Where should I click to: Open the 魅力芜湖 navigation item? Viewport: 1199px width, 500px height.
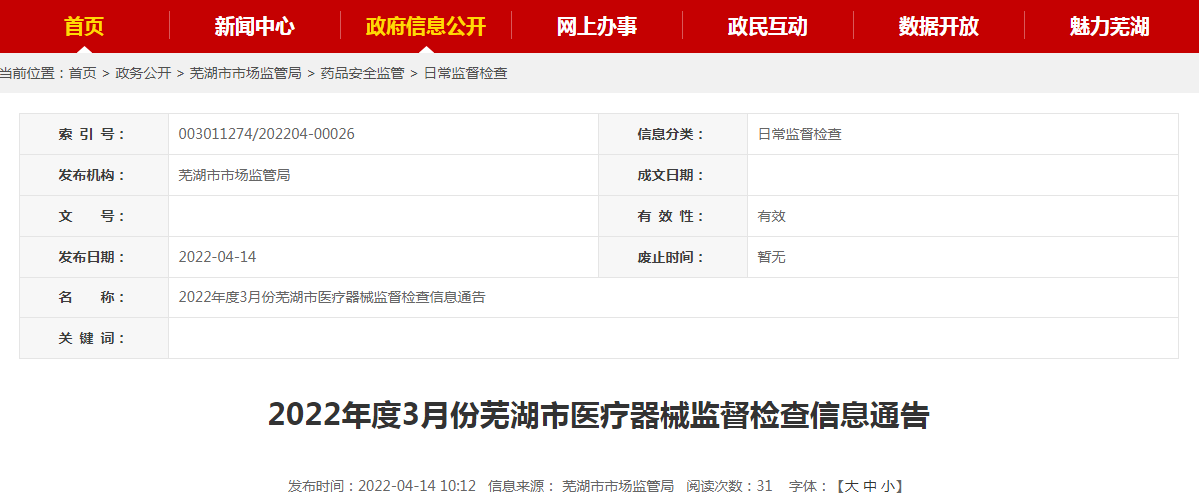[1109, 26]
